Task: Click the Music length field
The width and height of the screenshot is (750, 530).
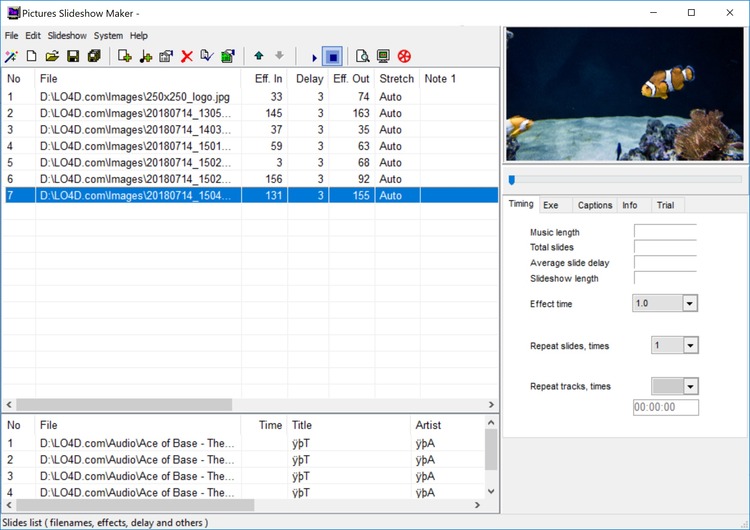Action: coord(665,231)
